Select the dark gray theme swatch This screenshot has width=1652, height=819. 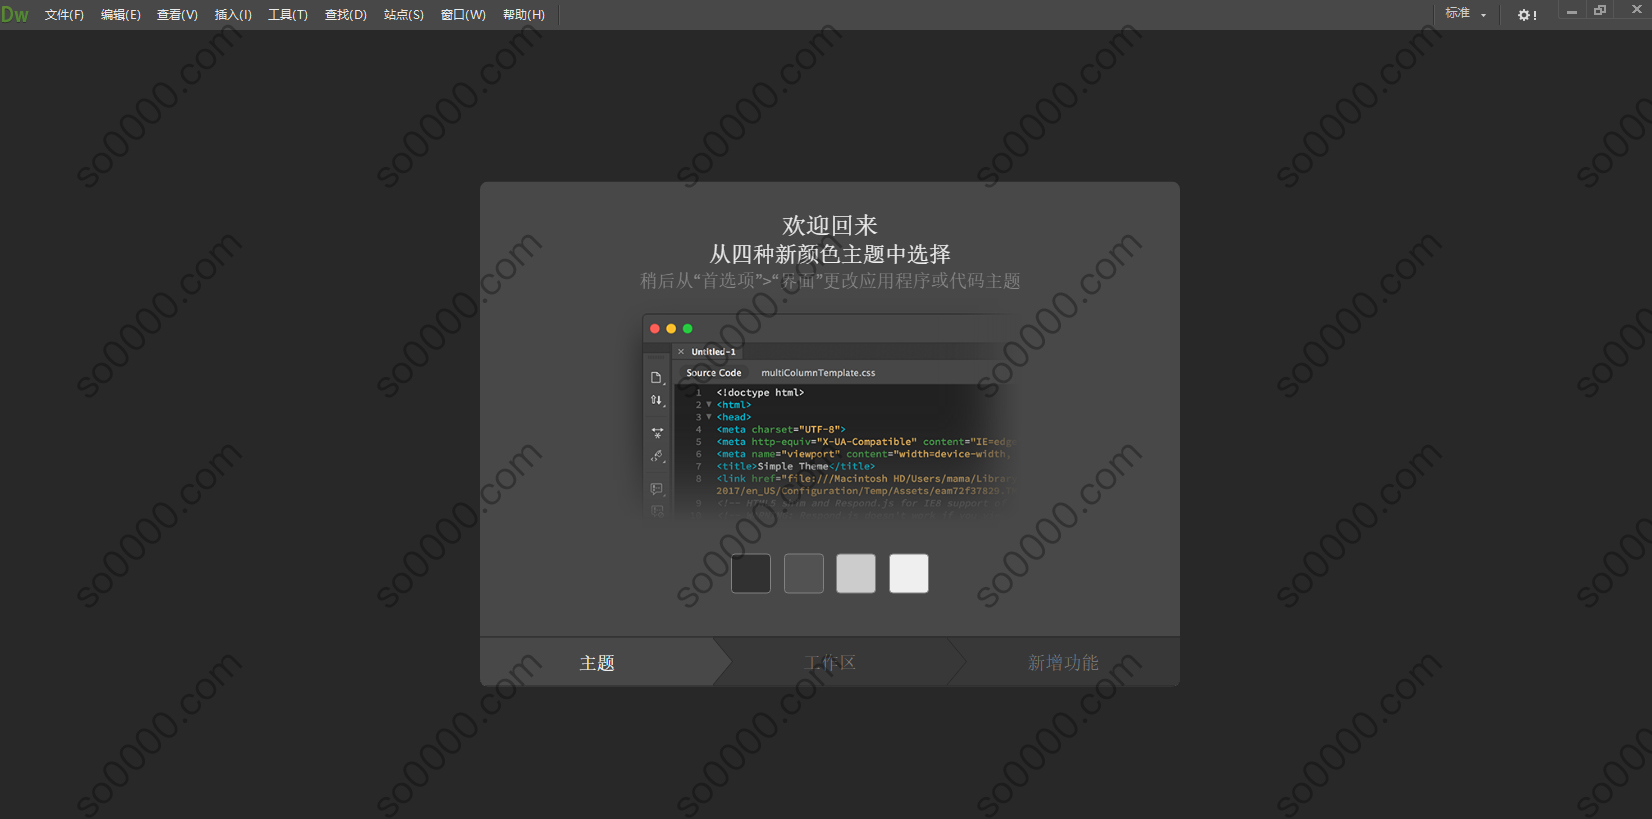804,573
